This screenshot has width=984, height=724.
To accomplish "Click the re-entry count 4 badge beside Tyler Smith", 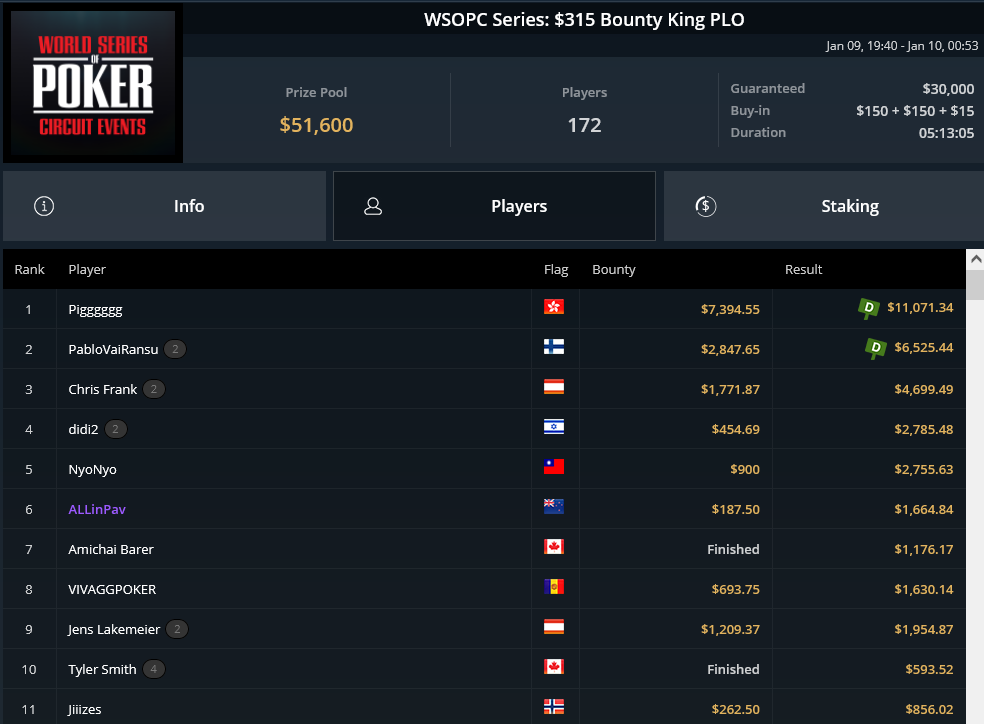I will (154, 669).
